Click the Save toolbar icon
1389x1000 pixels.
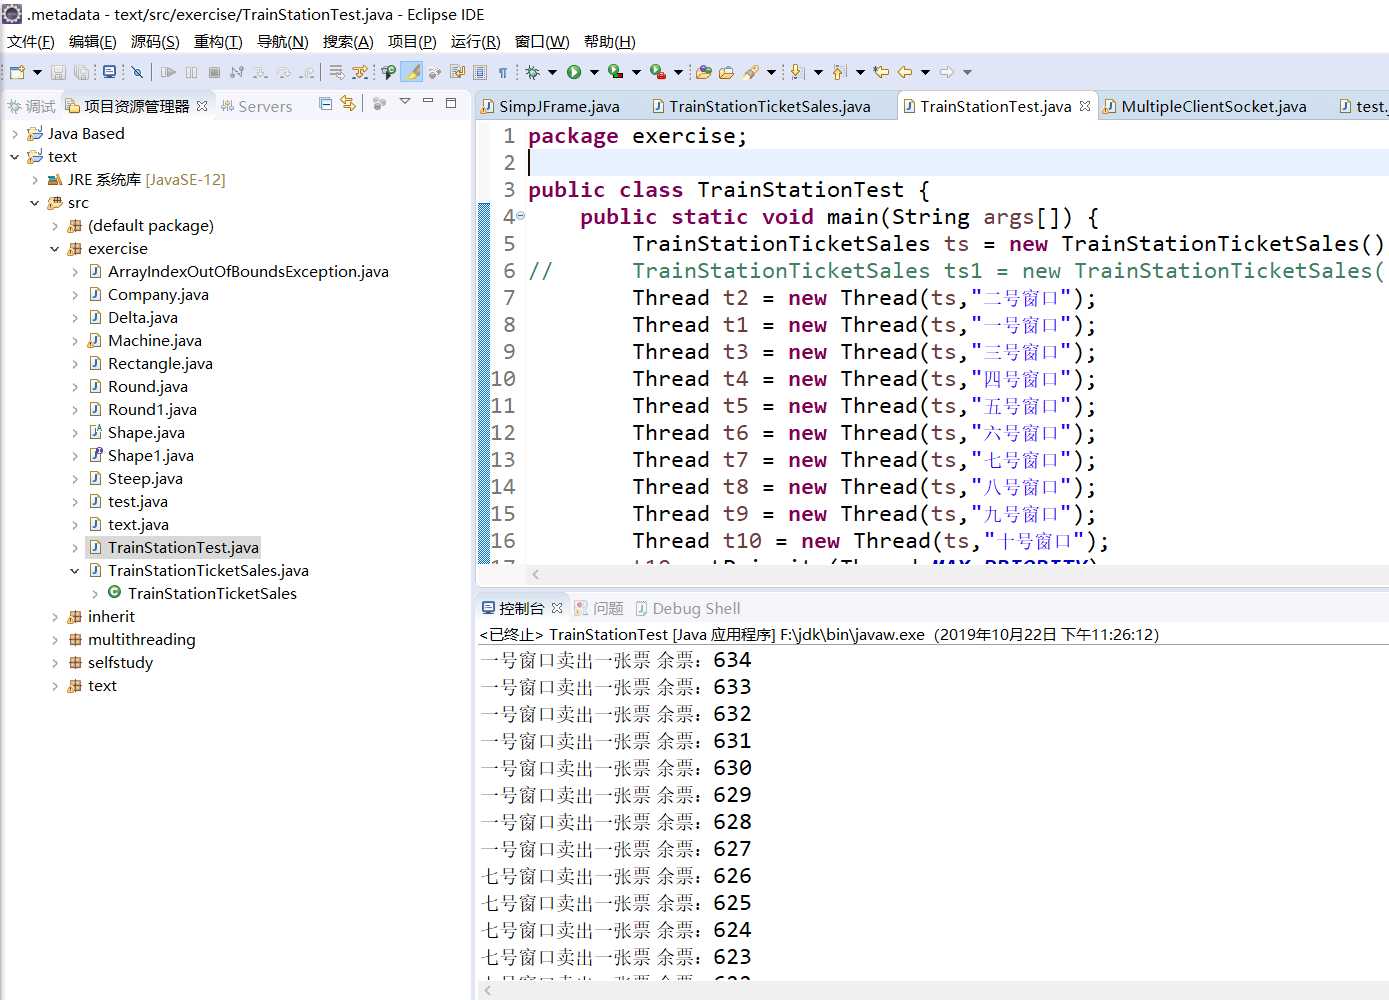pyautogui.click(x=58, y=72)
